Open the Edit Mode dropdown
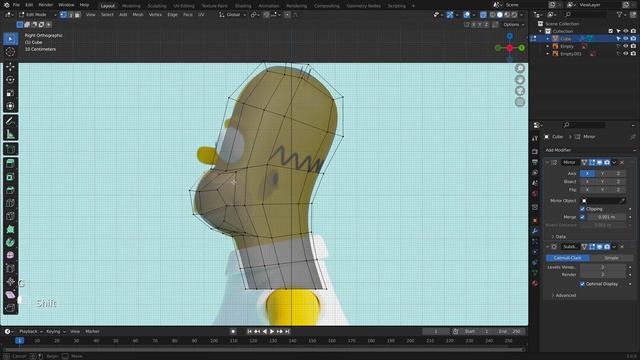 [x=38, y=15]
